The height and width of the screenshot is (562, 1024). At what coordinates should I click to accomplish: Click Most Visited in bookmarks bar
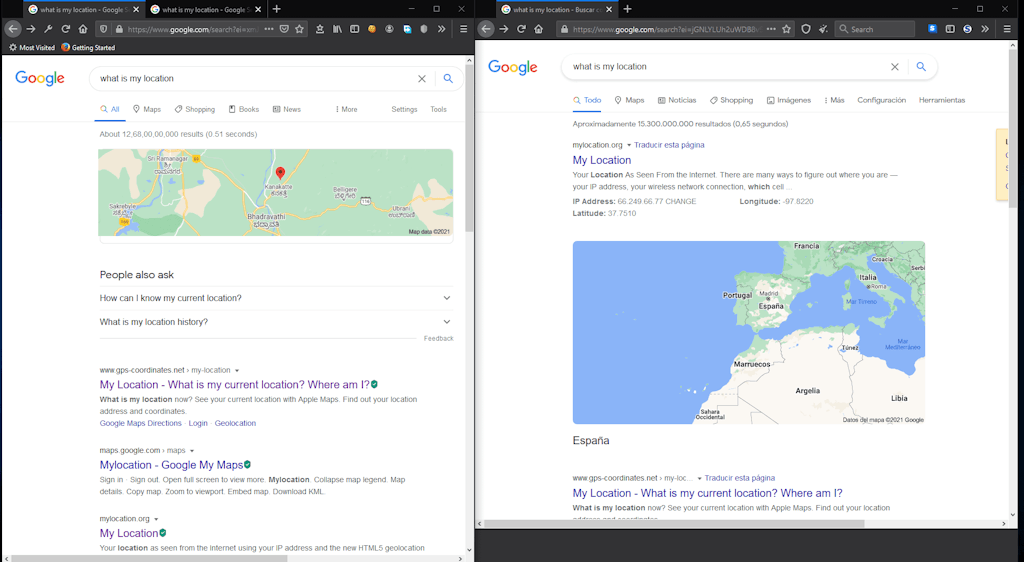(32, 48)
